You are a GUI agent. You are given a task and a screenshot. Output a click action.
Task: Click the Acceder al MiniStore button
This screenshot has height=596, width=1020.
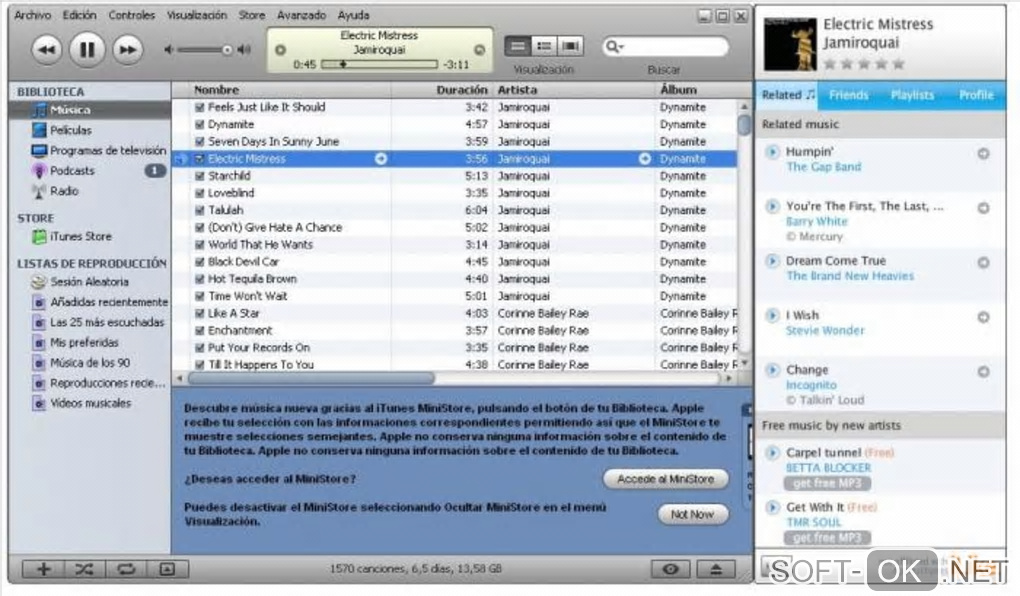(x=665, y=479)
